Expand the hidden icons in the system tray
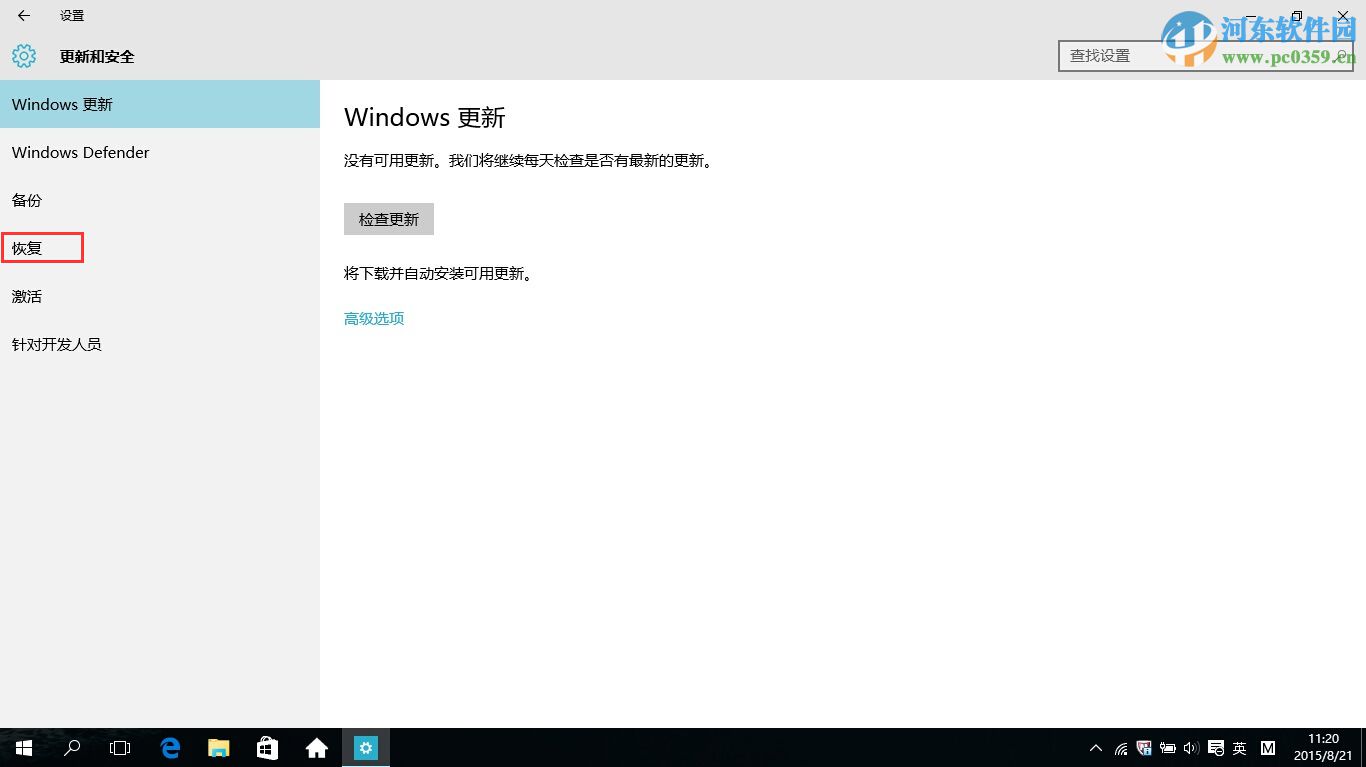The image size is (1366, 767). [1096, 747]
